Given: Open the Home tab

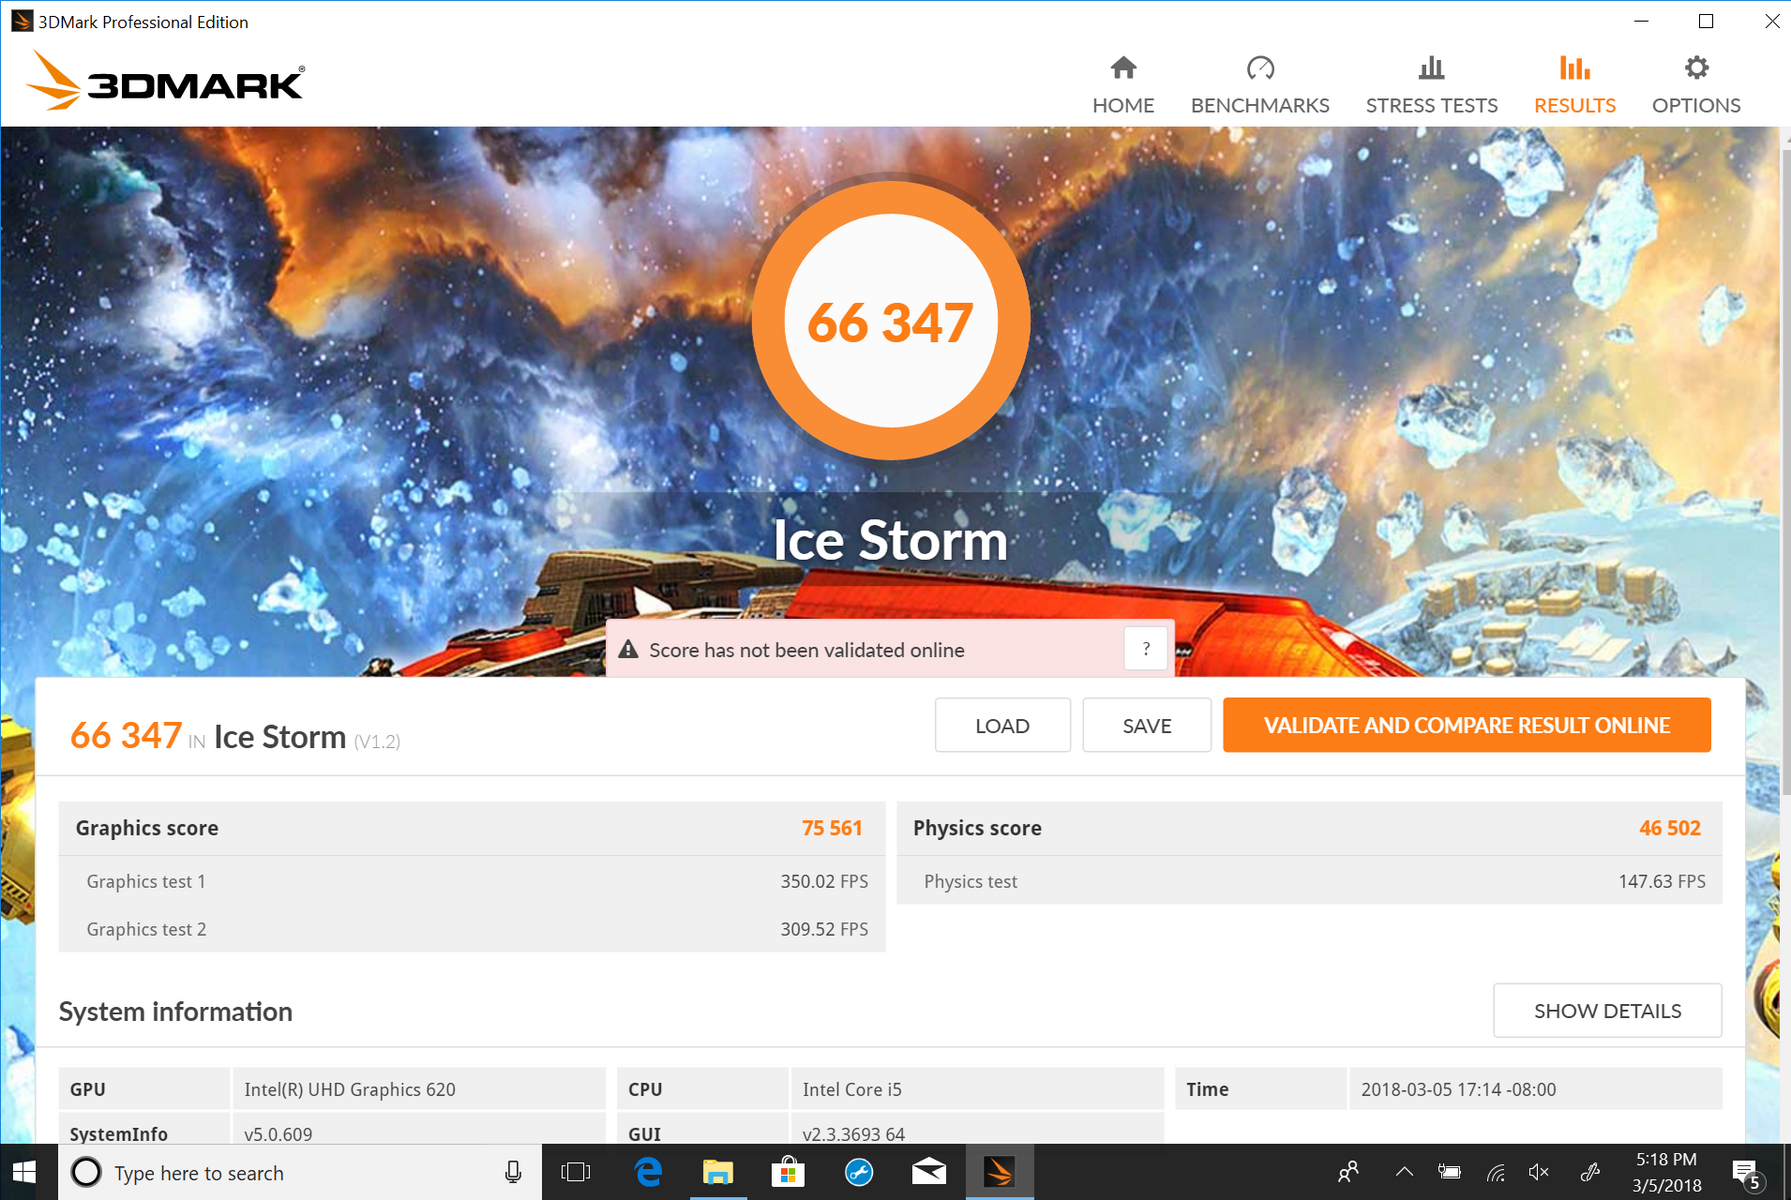Looking at the screenshot, I should (x=1123, y=86).
